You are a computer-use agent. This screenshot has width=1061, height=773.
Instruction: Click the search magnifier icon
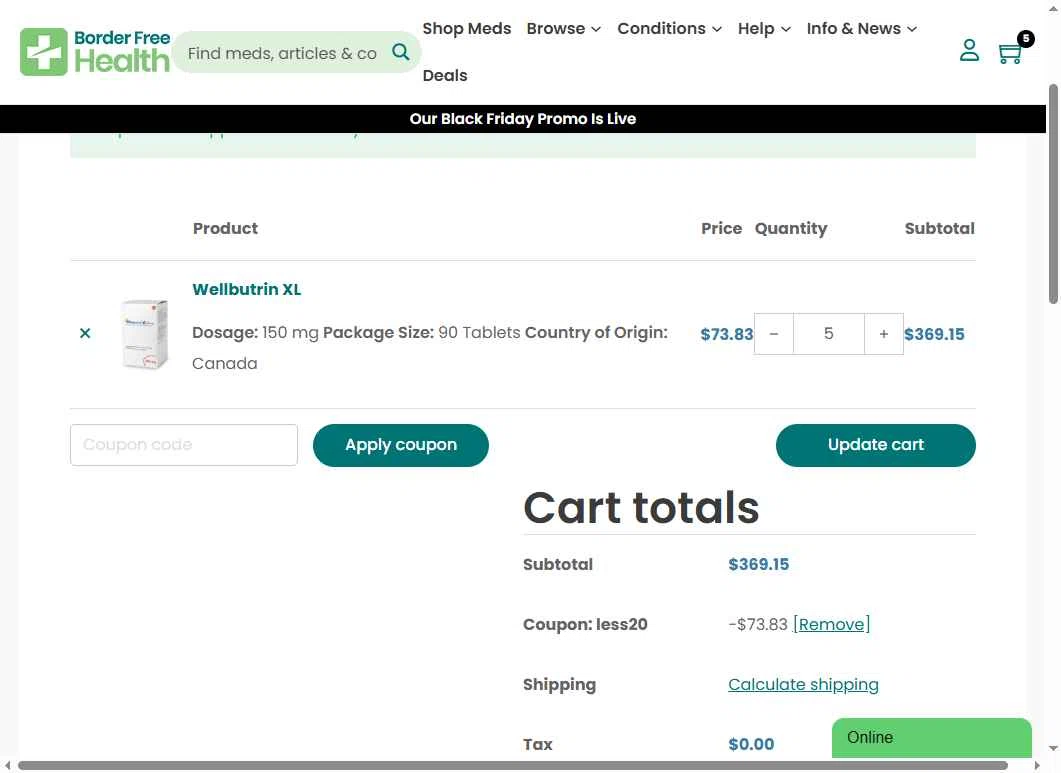coord(401,52)
